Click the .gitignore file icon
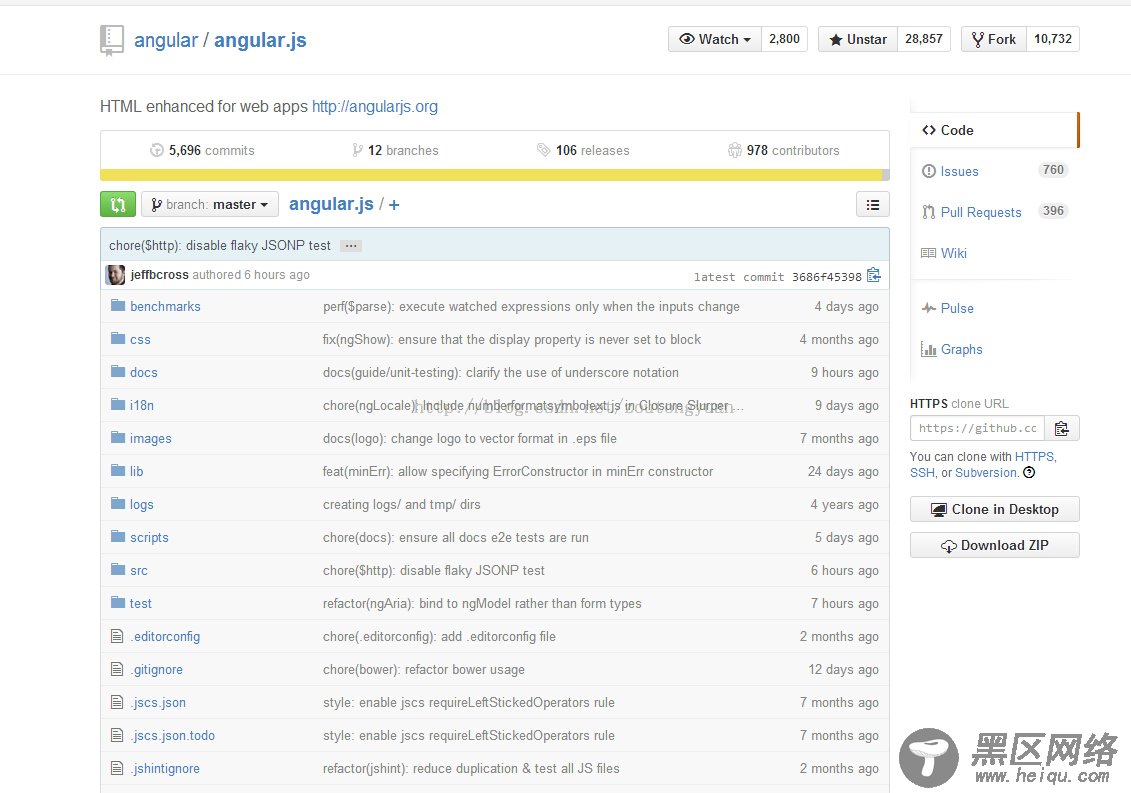The image size is (1131, 793). pyautogui.click(x=117, y=669)
